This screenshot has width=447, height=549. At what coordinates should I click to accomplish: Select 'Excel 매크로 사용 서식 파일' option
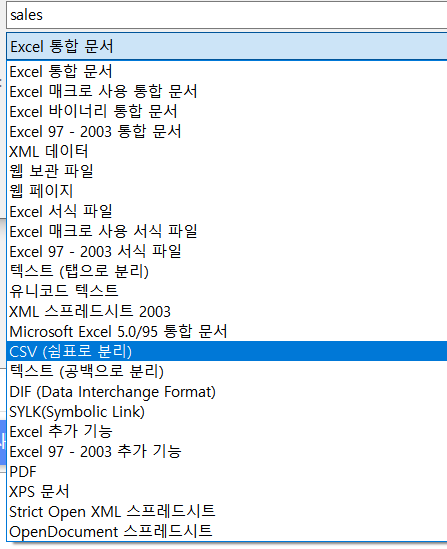[226, 231]
